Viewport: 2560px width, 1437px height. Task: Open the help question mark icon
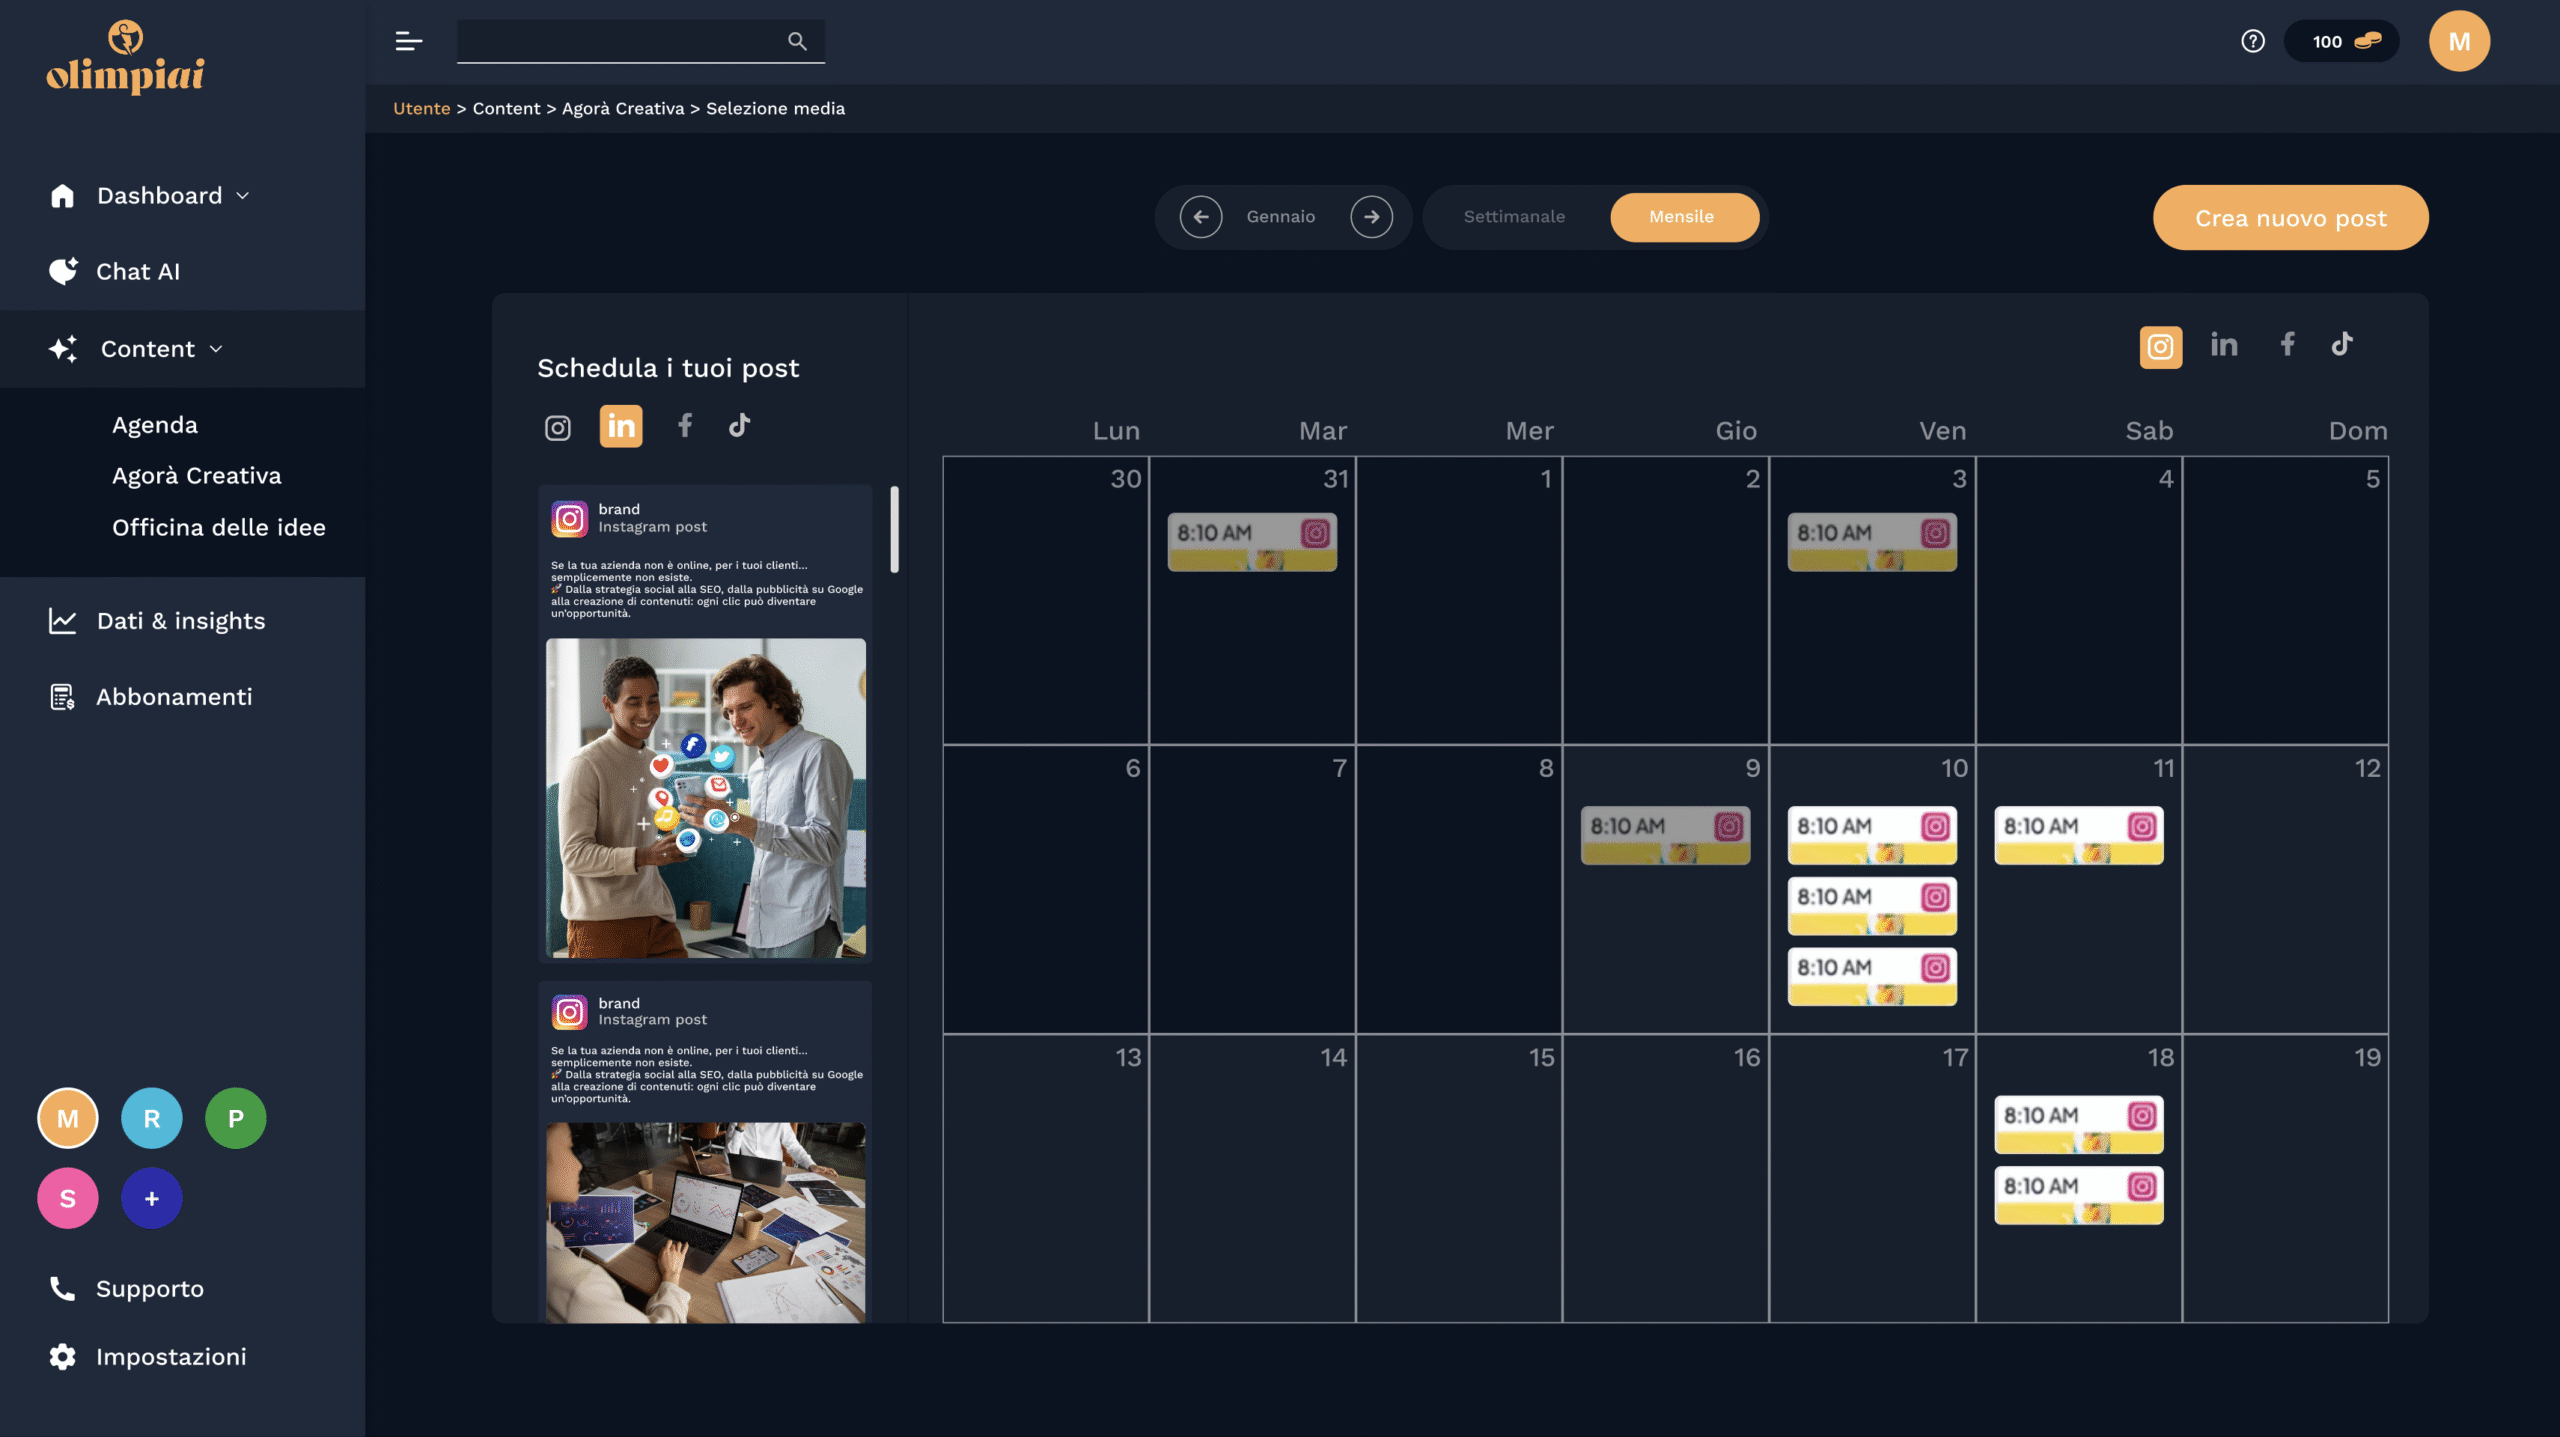click(2252, 41)
